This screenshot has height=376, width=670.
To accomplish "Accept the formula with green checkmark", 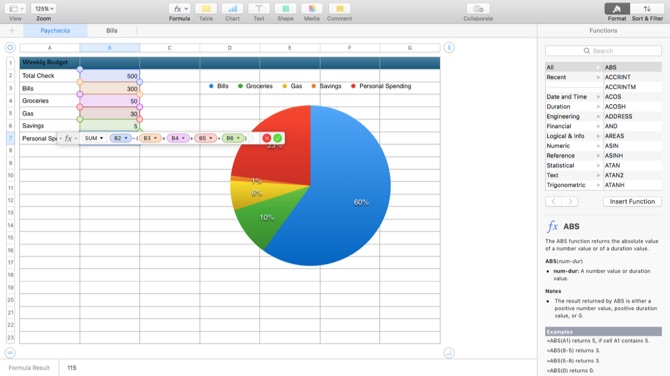I will pyautogui.click(x=277, y=138).
